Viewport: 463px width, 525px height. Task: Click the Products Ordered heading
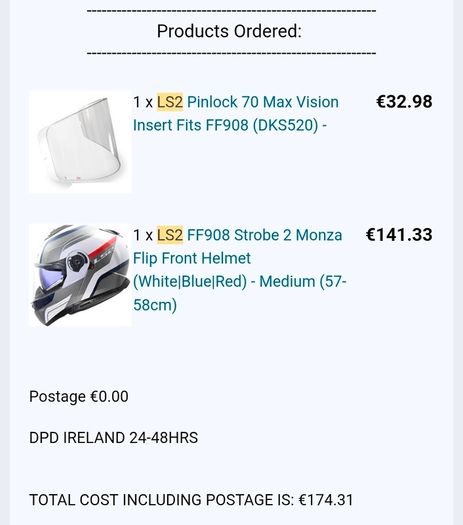229,31
